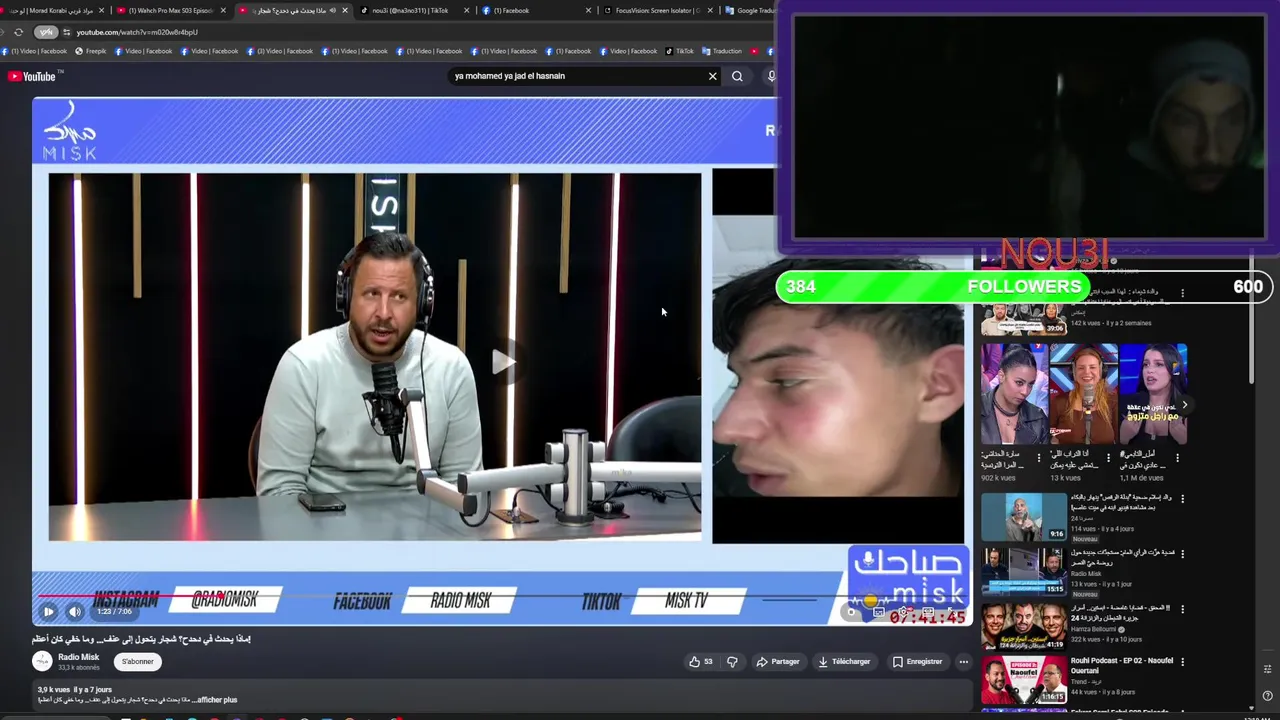Close the Wahch Pro Max tab

click(223, 10)
